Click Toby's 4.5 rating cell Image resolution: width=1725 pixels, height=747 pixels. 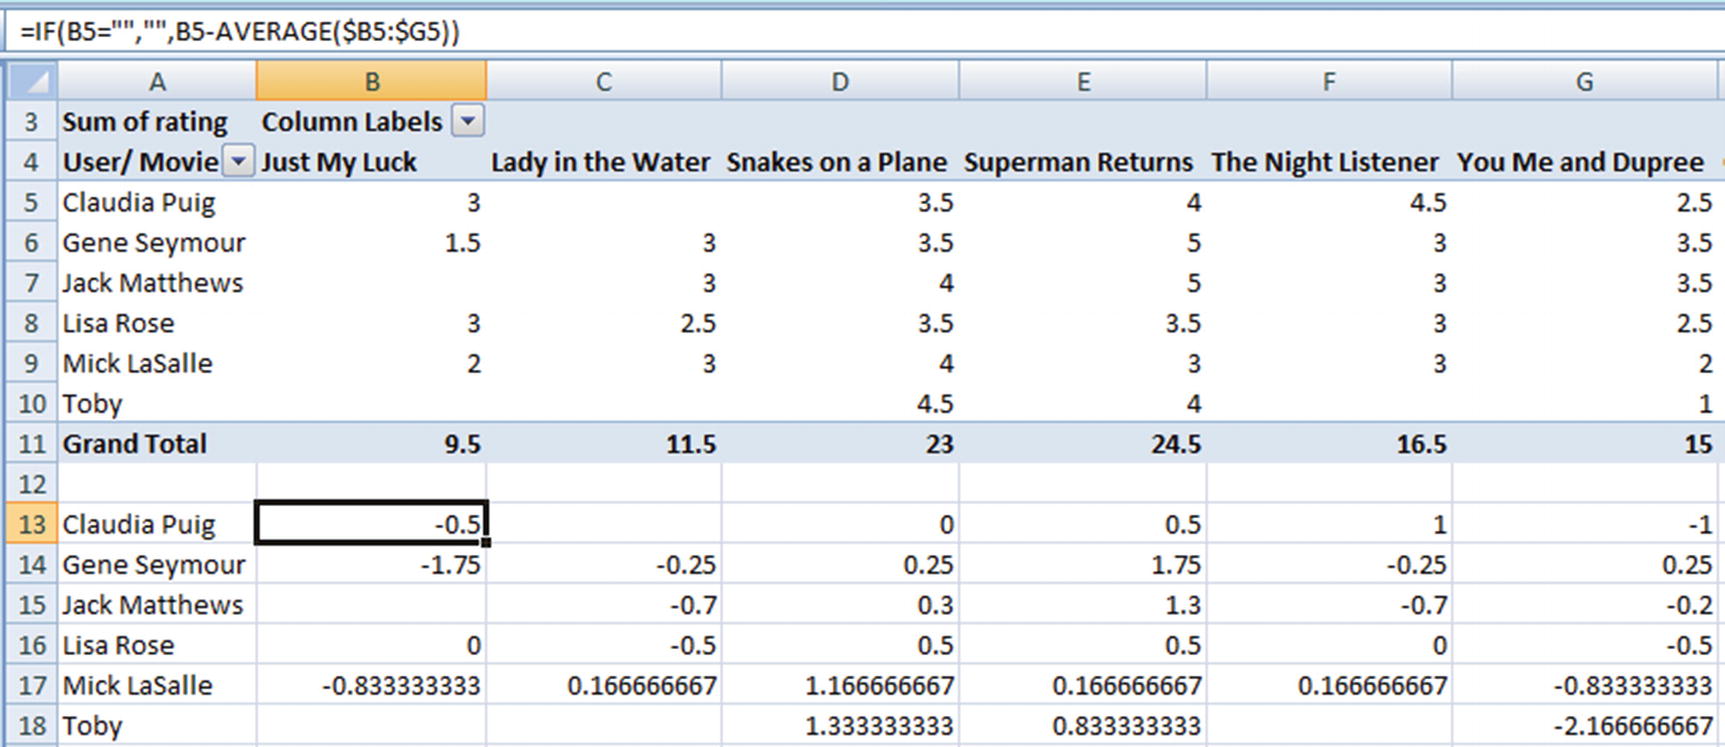[x=839, y=404]
